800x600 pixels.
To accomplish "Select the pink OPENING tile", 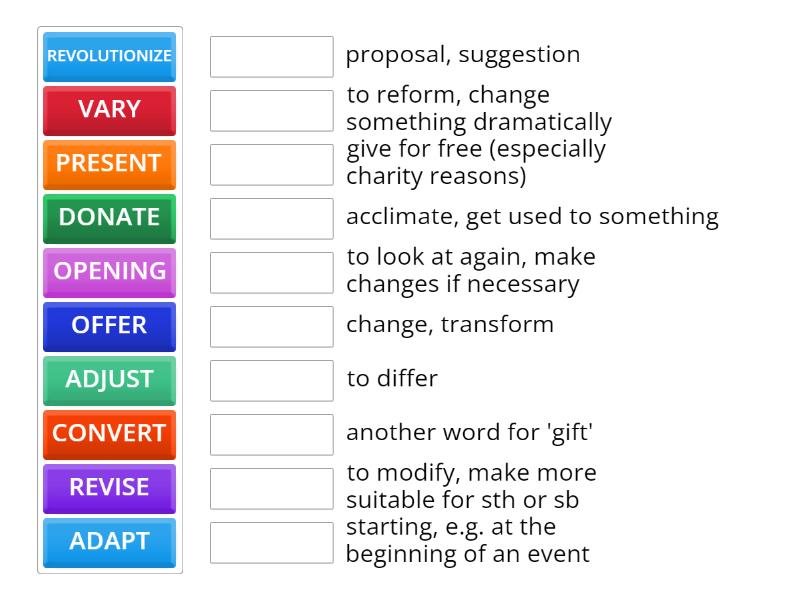I will pos(109,272).
